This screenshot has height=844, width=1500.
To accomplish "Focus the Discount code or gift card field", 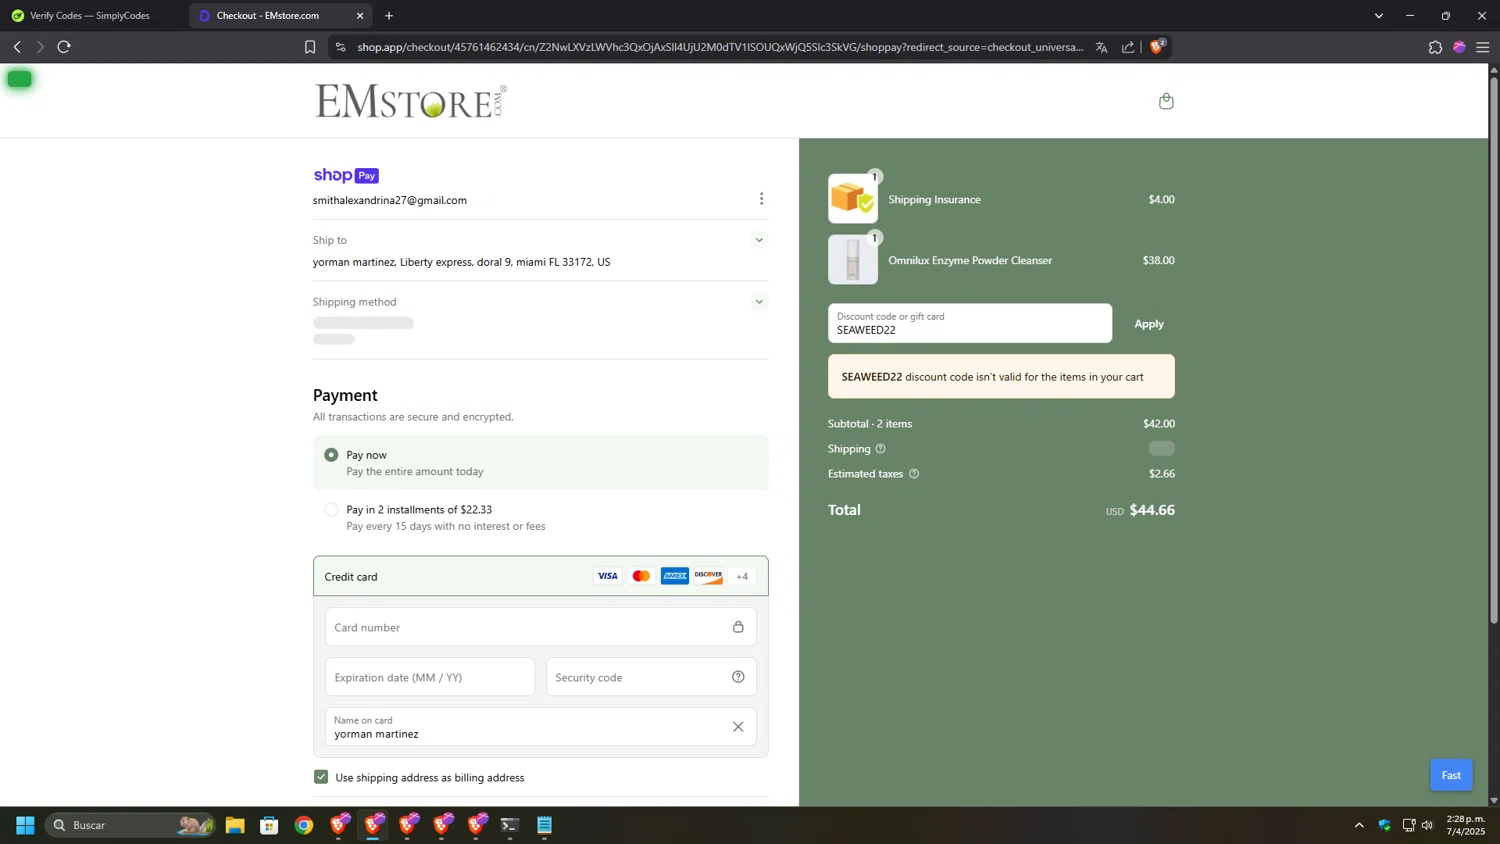I will [x=970, y=323].
